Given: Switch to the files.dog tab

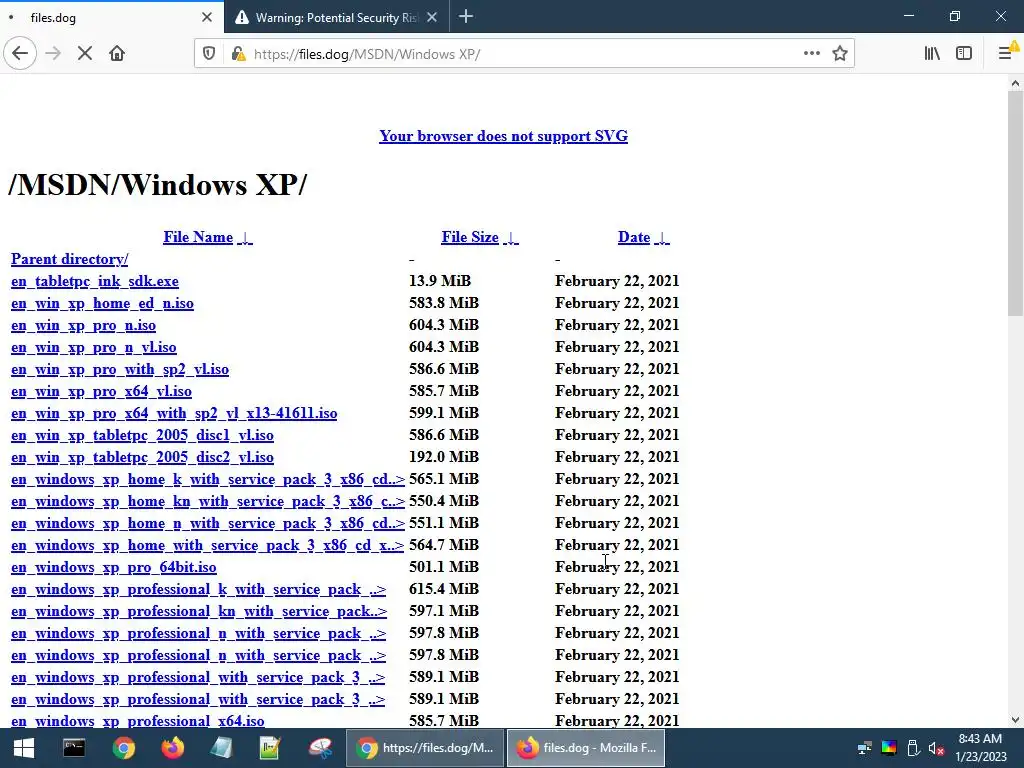Looking at the screenshot, I should [112, 18].
